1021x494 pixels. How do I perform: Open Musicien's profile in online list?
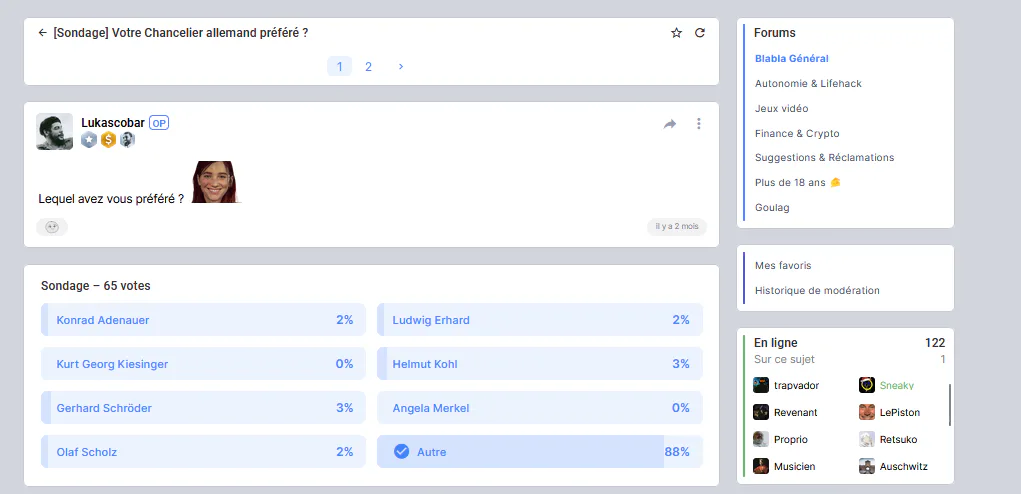click(794, 467)
